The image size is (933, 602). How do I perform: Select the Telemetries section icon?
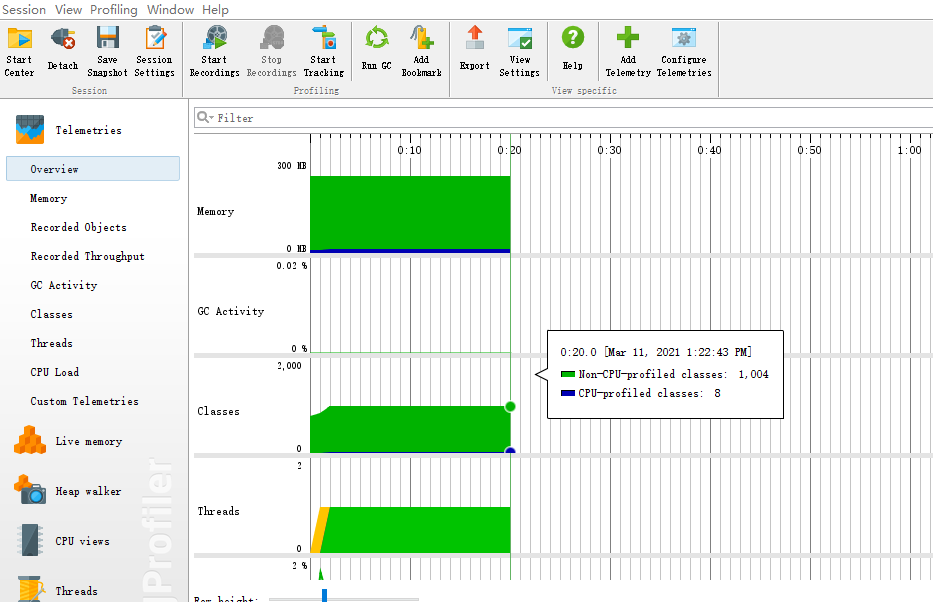coord(30,130)
